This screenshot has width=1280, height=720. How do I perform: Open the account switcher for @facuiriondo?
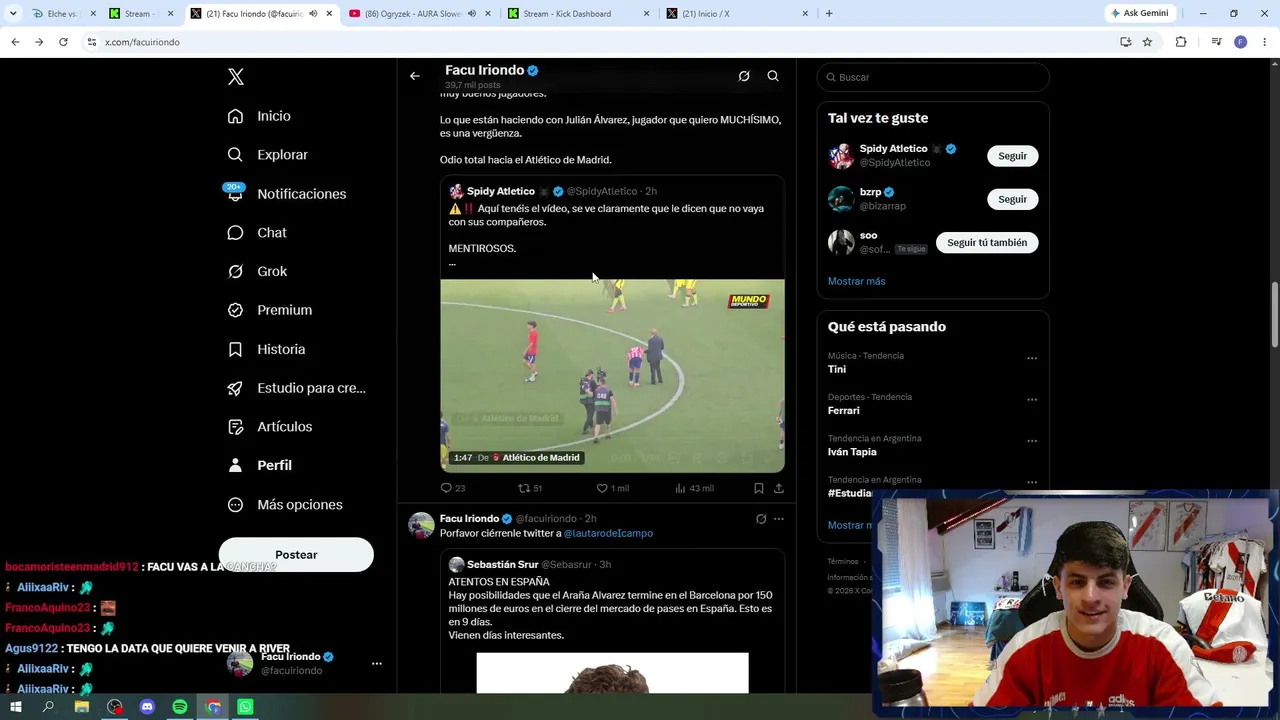(305, 663)
